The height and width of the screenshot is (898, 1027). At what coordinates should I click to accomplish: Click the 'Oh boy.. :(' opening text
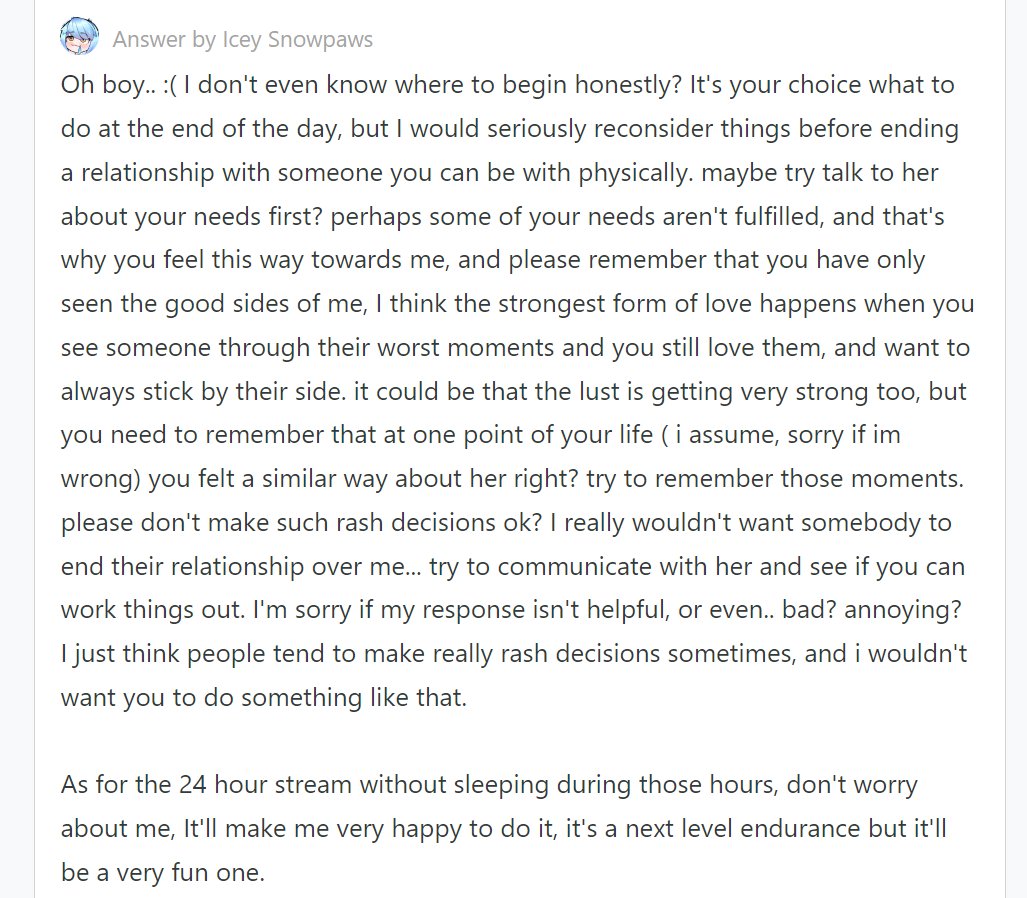click(x=119, y=85)
